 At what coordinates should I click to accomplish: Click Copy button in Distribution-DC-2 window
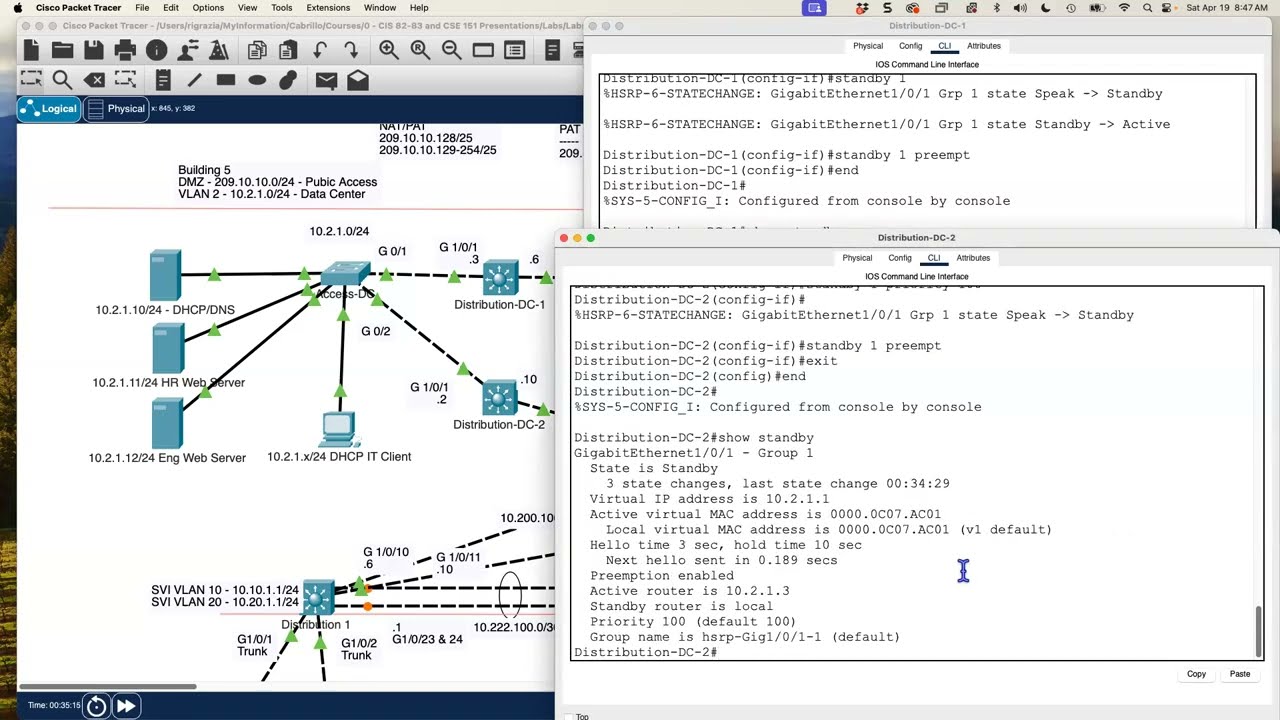coord(1196,674)
